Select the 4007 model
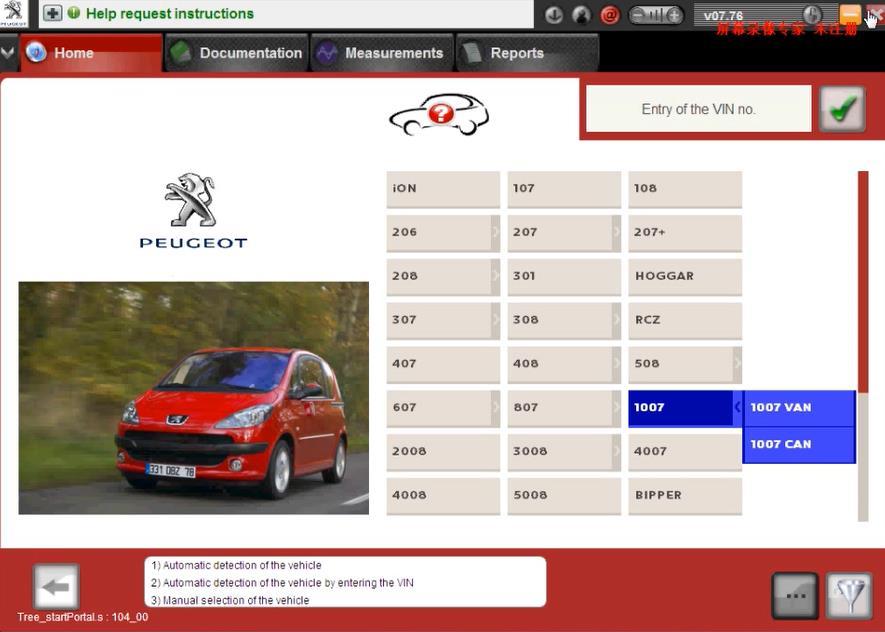Viewport: 885px width, 632px height. point(685,451)
